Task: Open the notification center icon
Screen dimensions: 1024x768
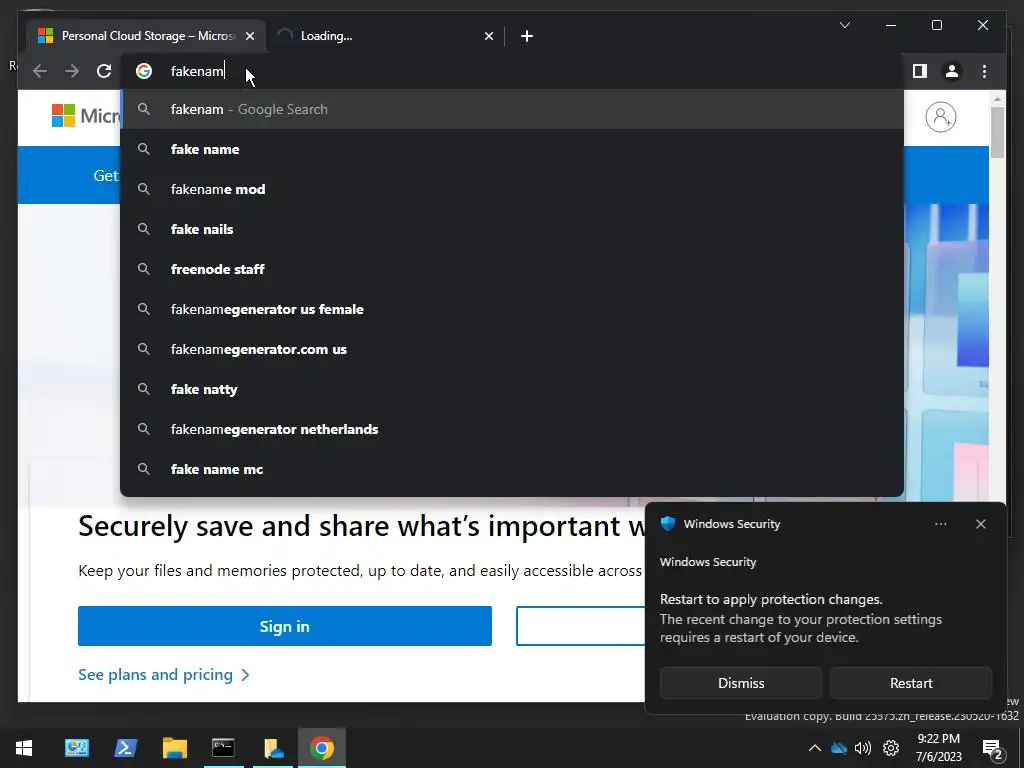Action: coord(993,749)
